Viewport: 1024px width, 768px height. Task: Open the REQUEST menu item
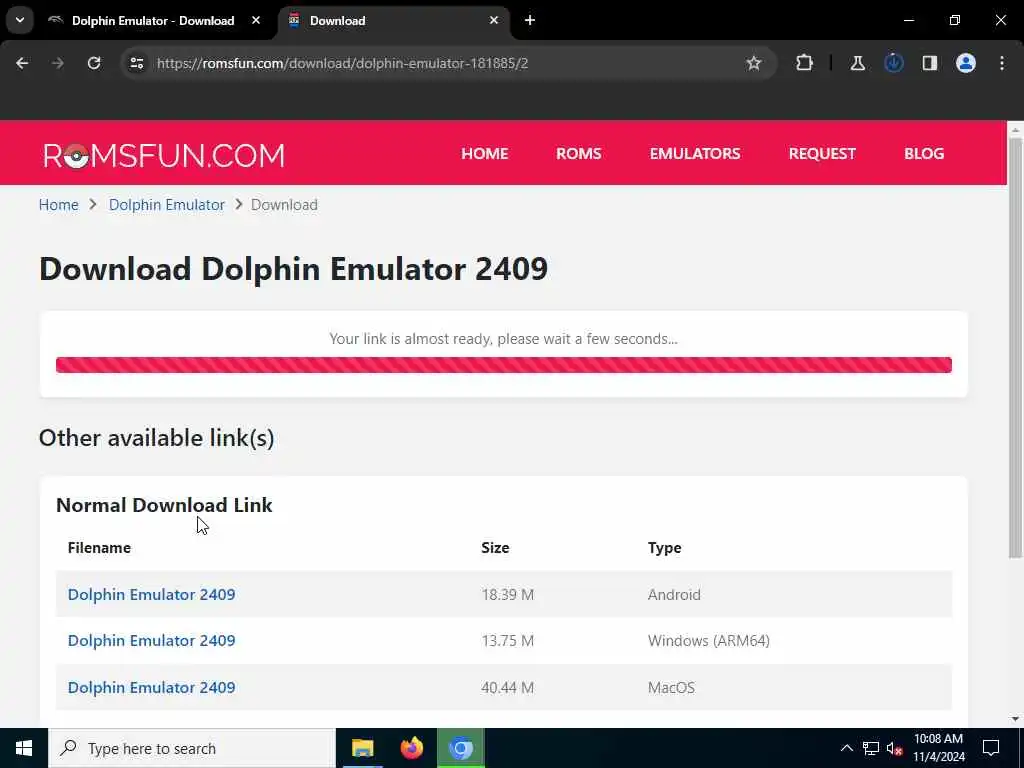click(x=822, y=153)
